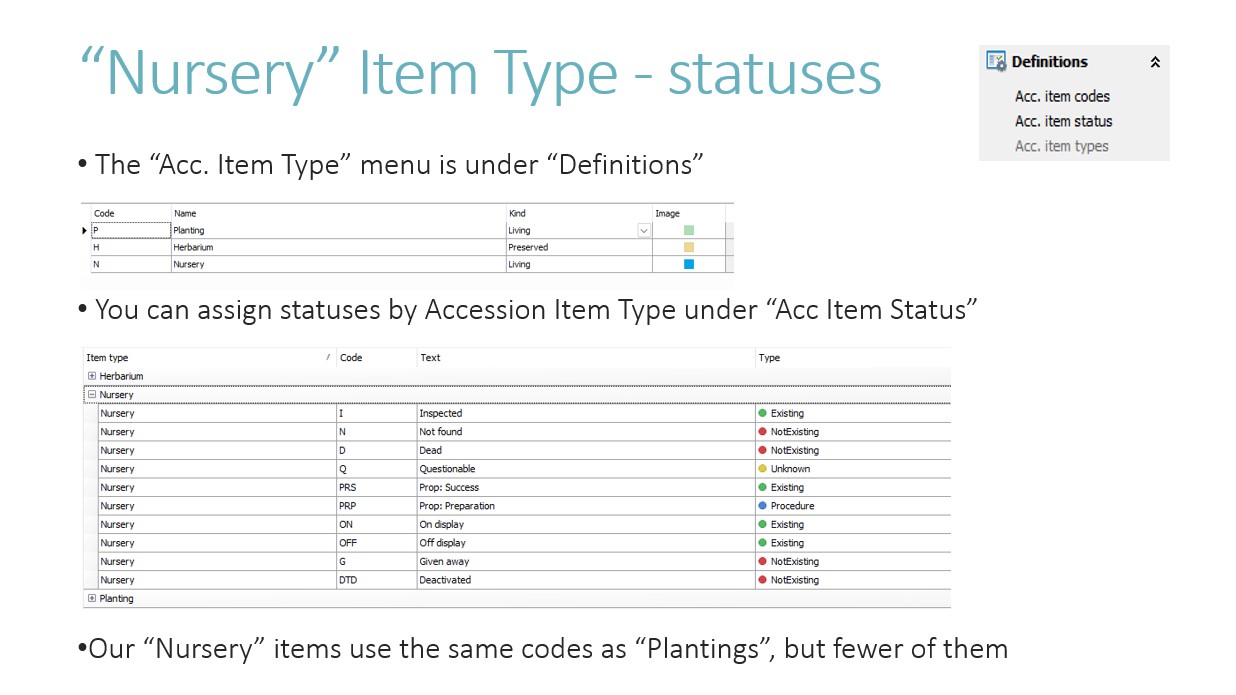The image size is (1236, 695).
Task: Open the Acc. item status menu entry
Action: click(1063, 121)
